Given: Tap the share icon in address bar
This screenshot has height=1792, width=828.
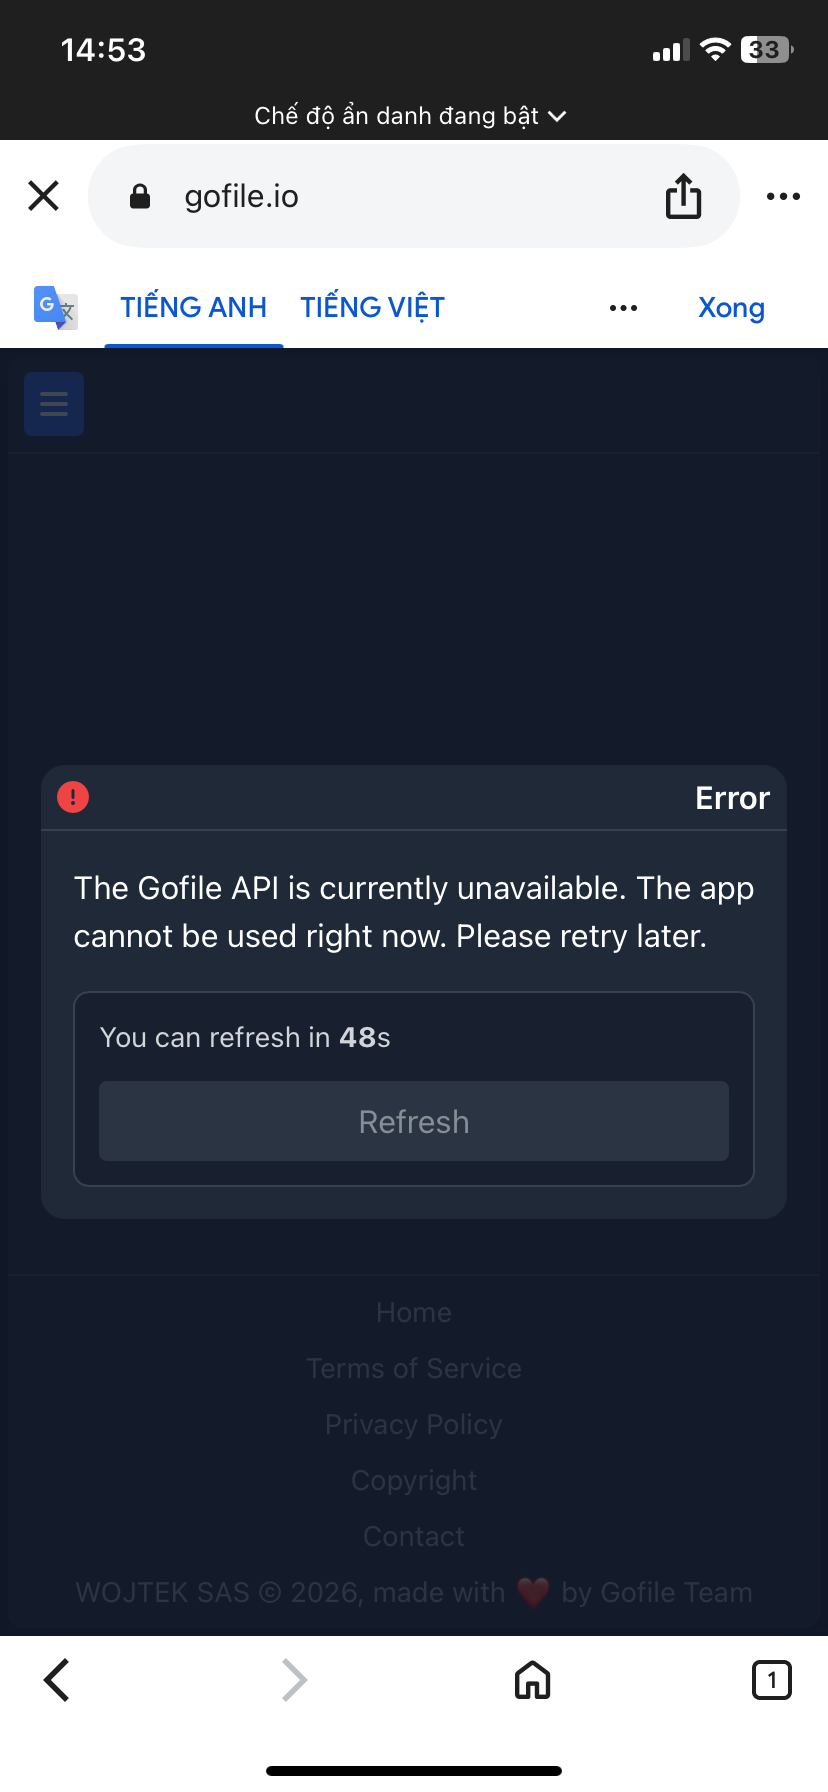Looking at the screenshot, I should point(684,196).
